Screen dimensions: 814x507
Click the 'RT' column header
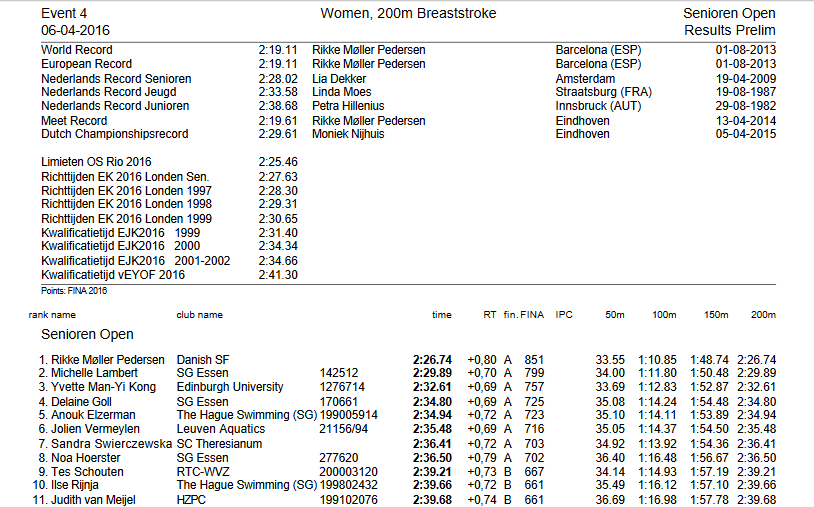(490, 315)
